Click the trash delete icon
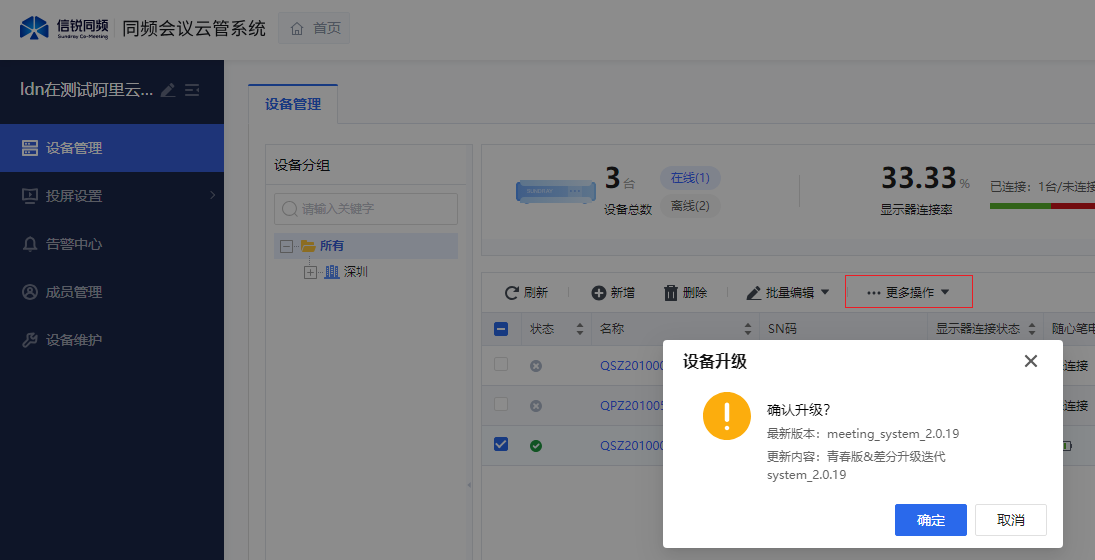1095x560 pixels. pos(671,293)
